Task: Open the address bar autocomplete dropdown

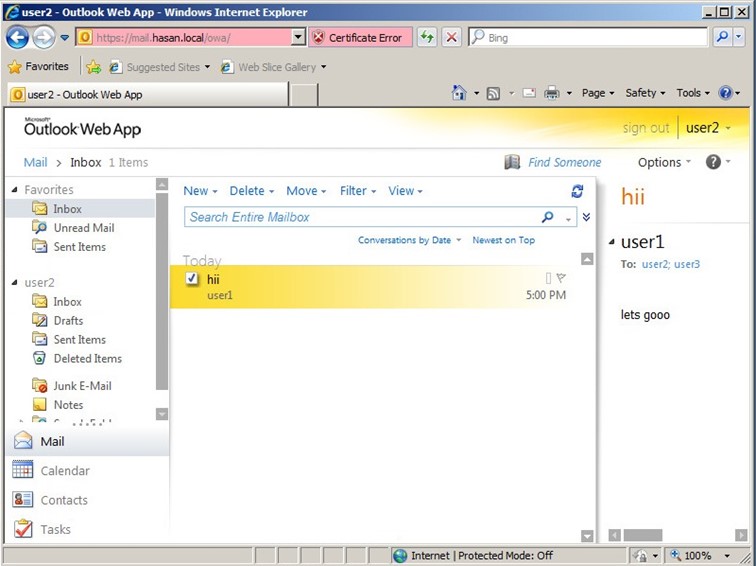Action: [x=298, y=38]
